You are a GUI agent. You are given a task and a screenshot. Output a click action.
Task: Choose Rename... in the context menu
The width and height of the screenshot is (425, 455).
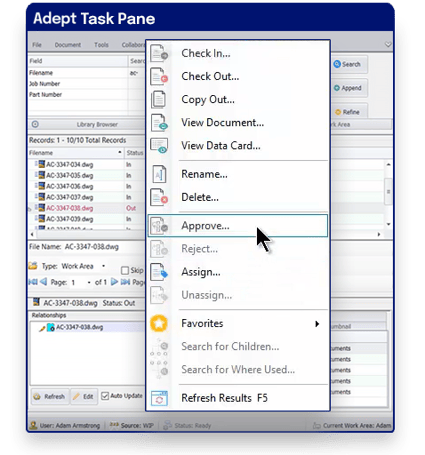click(x=238, y=174)
